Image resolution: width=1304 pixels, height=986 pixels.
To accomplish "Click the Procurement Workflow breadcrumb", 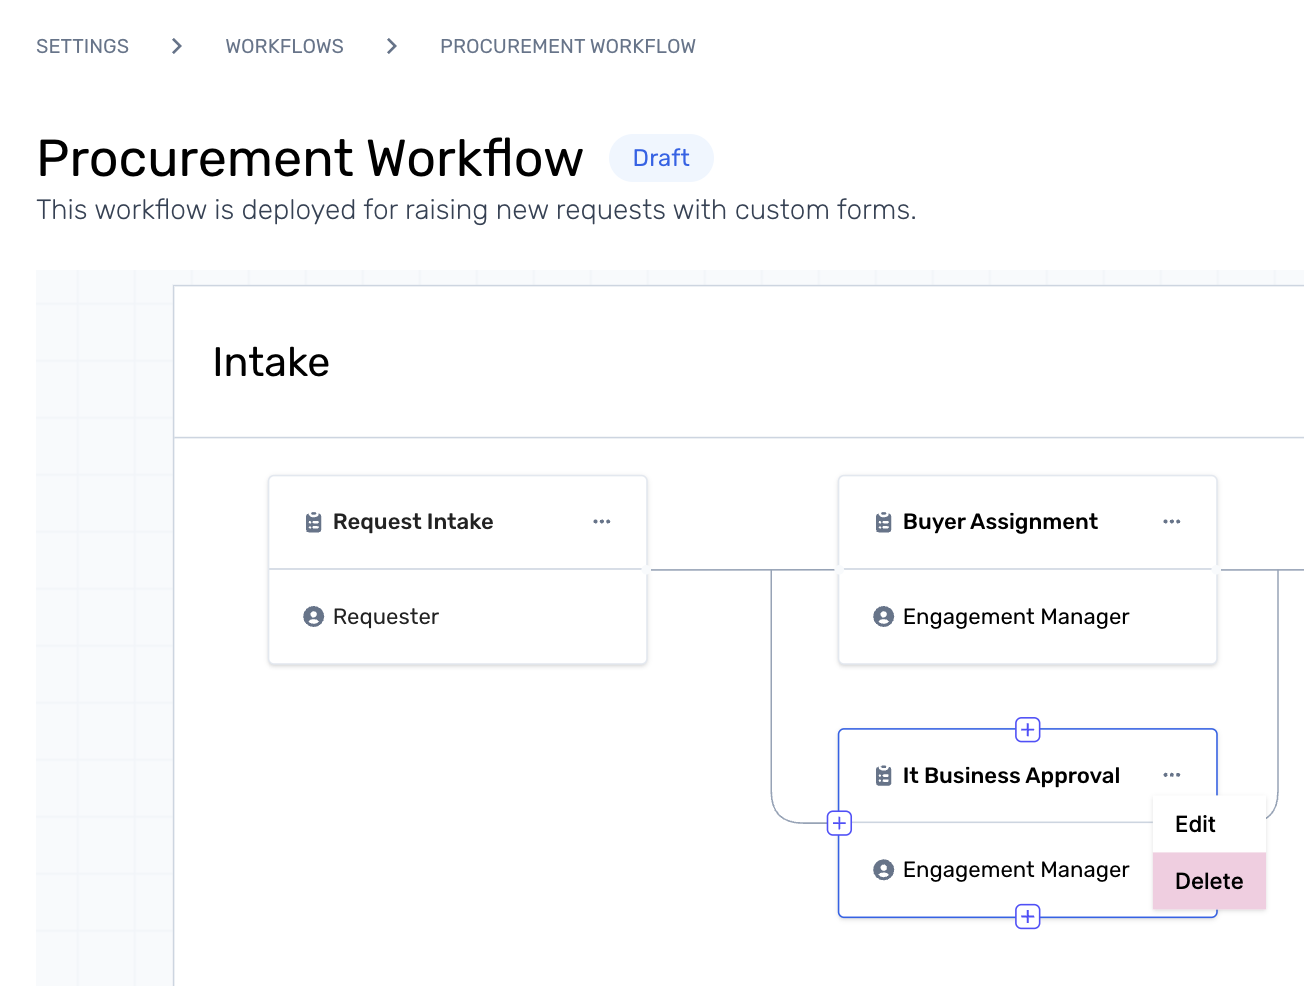I will 567,47.
